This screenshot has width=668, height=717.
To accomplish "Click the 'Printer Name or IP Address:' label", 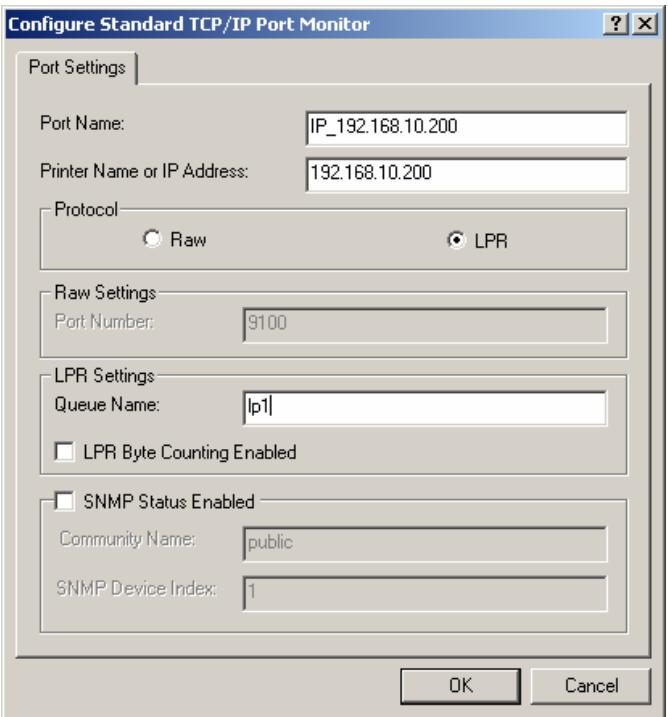I will click(144, 171).
